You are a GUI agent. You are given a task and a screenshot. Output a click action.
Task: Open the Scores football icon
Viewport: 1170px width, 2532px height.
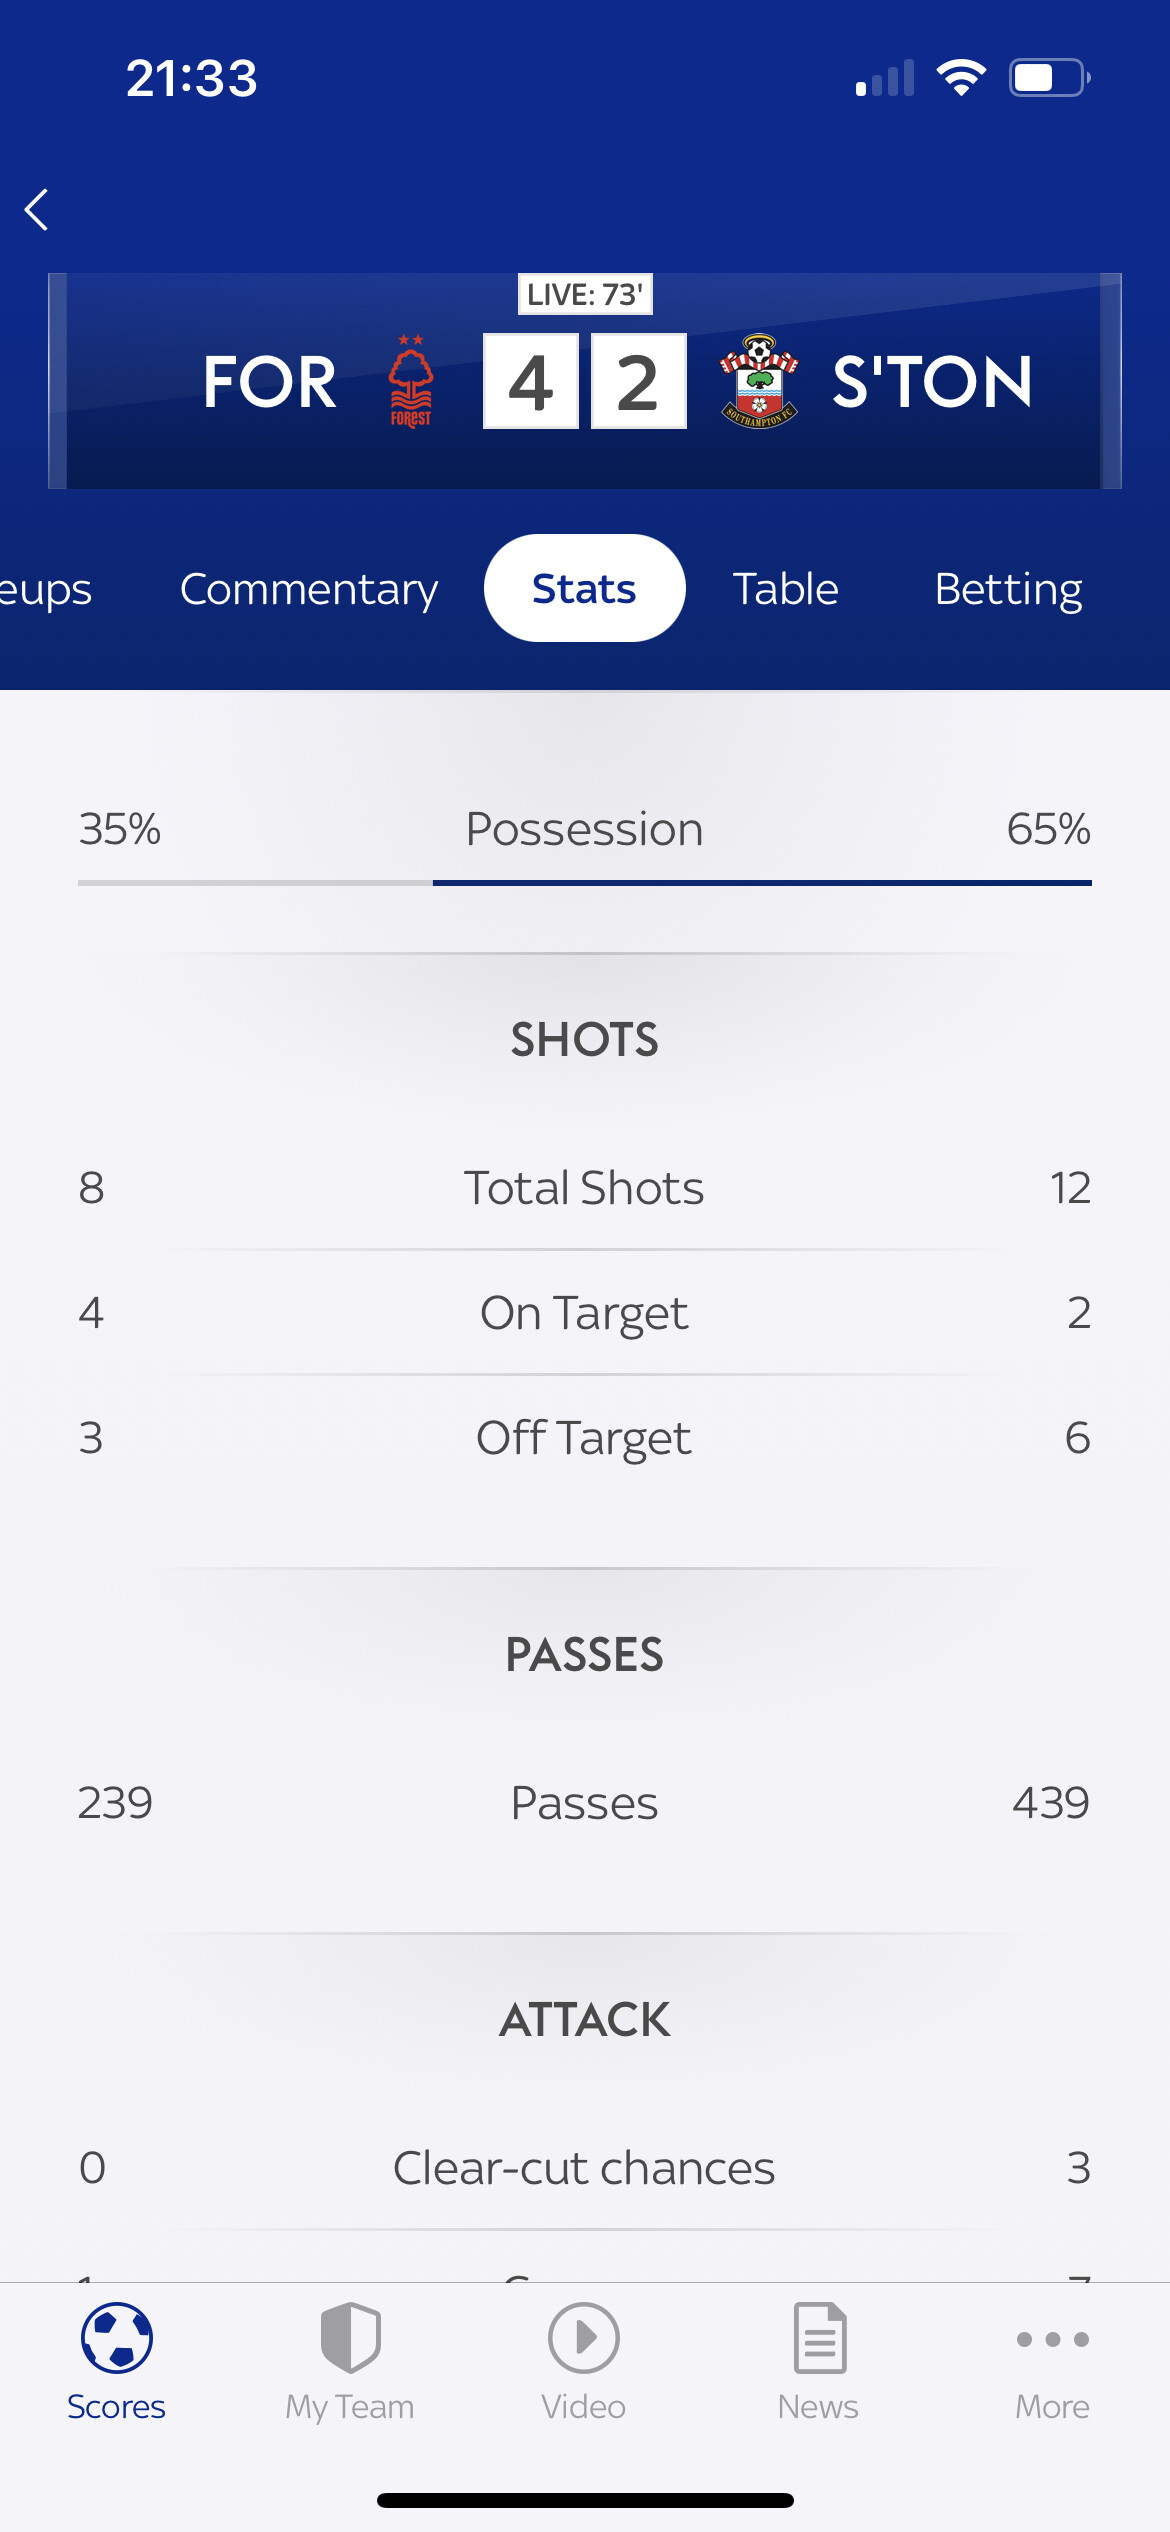click(116, 2338)
